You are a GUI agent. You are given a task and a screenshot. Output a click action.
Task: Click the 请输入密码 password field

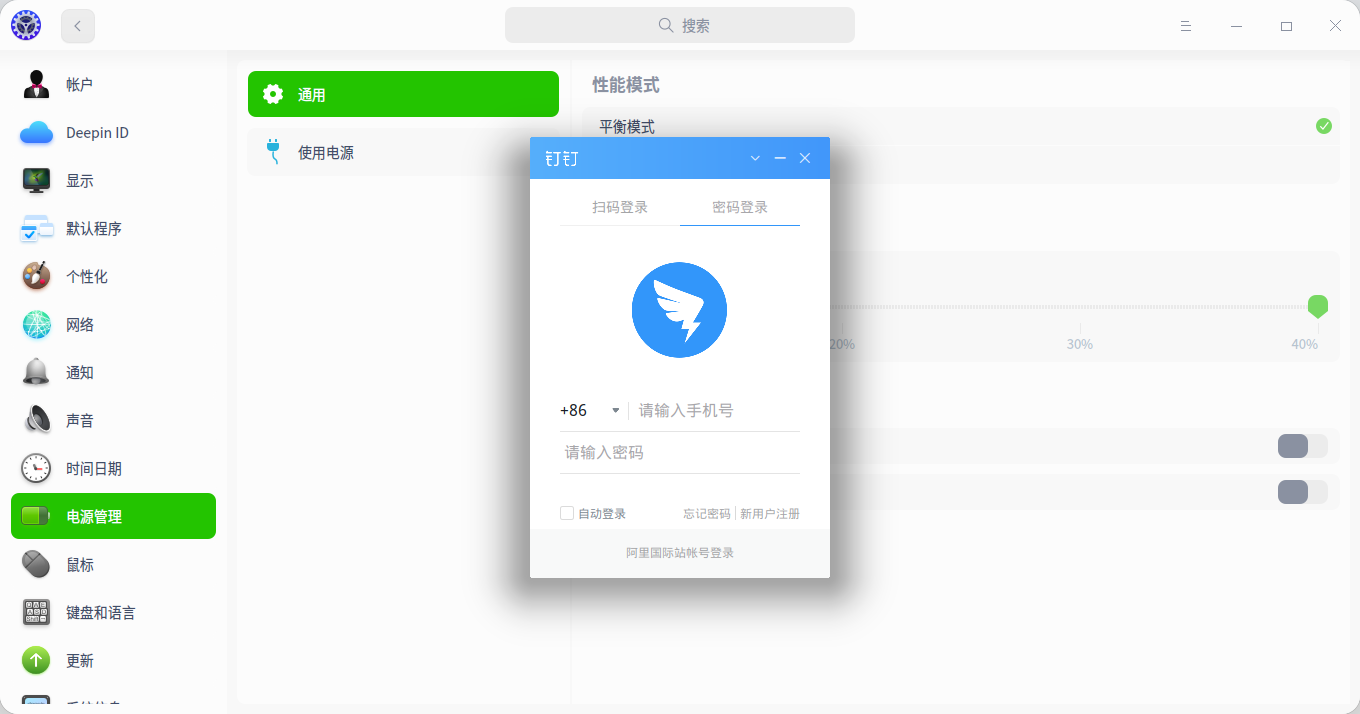(x=680, y=453)
